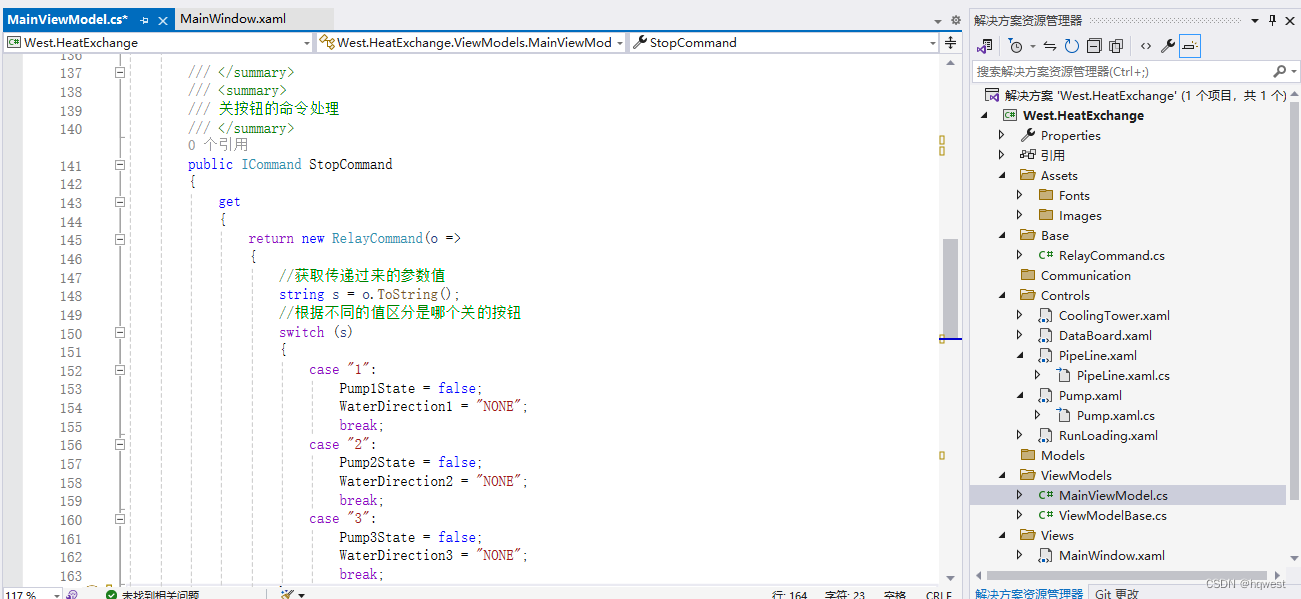Select the Pending Changes Filter clock icon
The width and height of the screenshot is (1301, 599).
(x=1016, y=45)
